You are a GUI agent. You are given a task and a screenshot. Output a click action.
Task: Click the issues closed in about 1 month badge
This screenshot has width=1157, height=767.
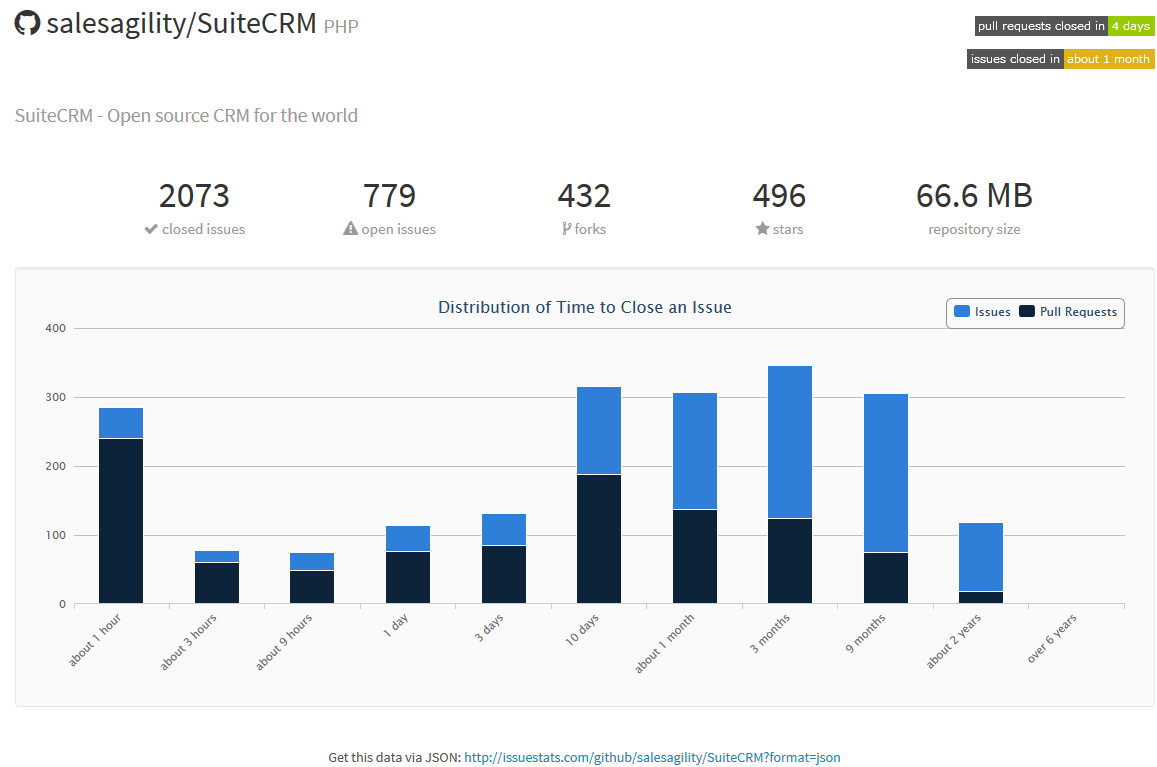(x=1060, y=59)
